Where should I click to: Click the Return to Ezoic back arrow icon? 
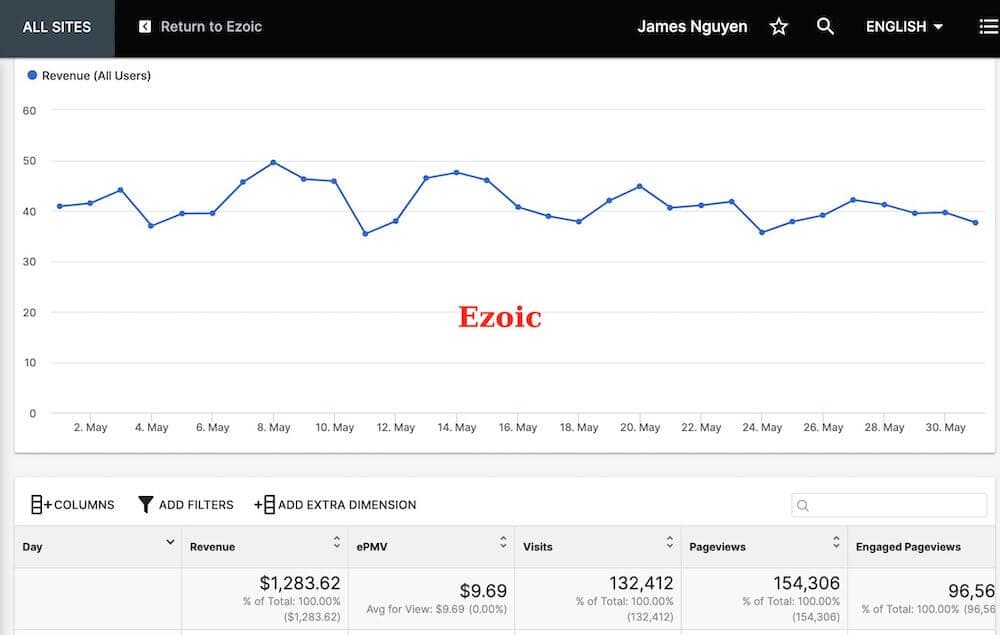point(145,26)
